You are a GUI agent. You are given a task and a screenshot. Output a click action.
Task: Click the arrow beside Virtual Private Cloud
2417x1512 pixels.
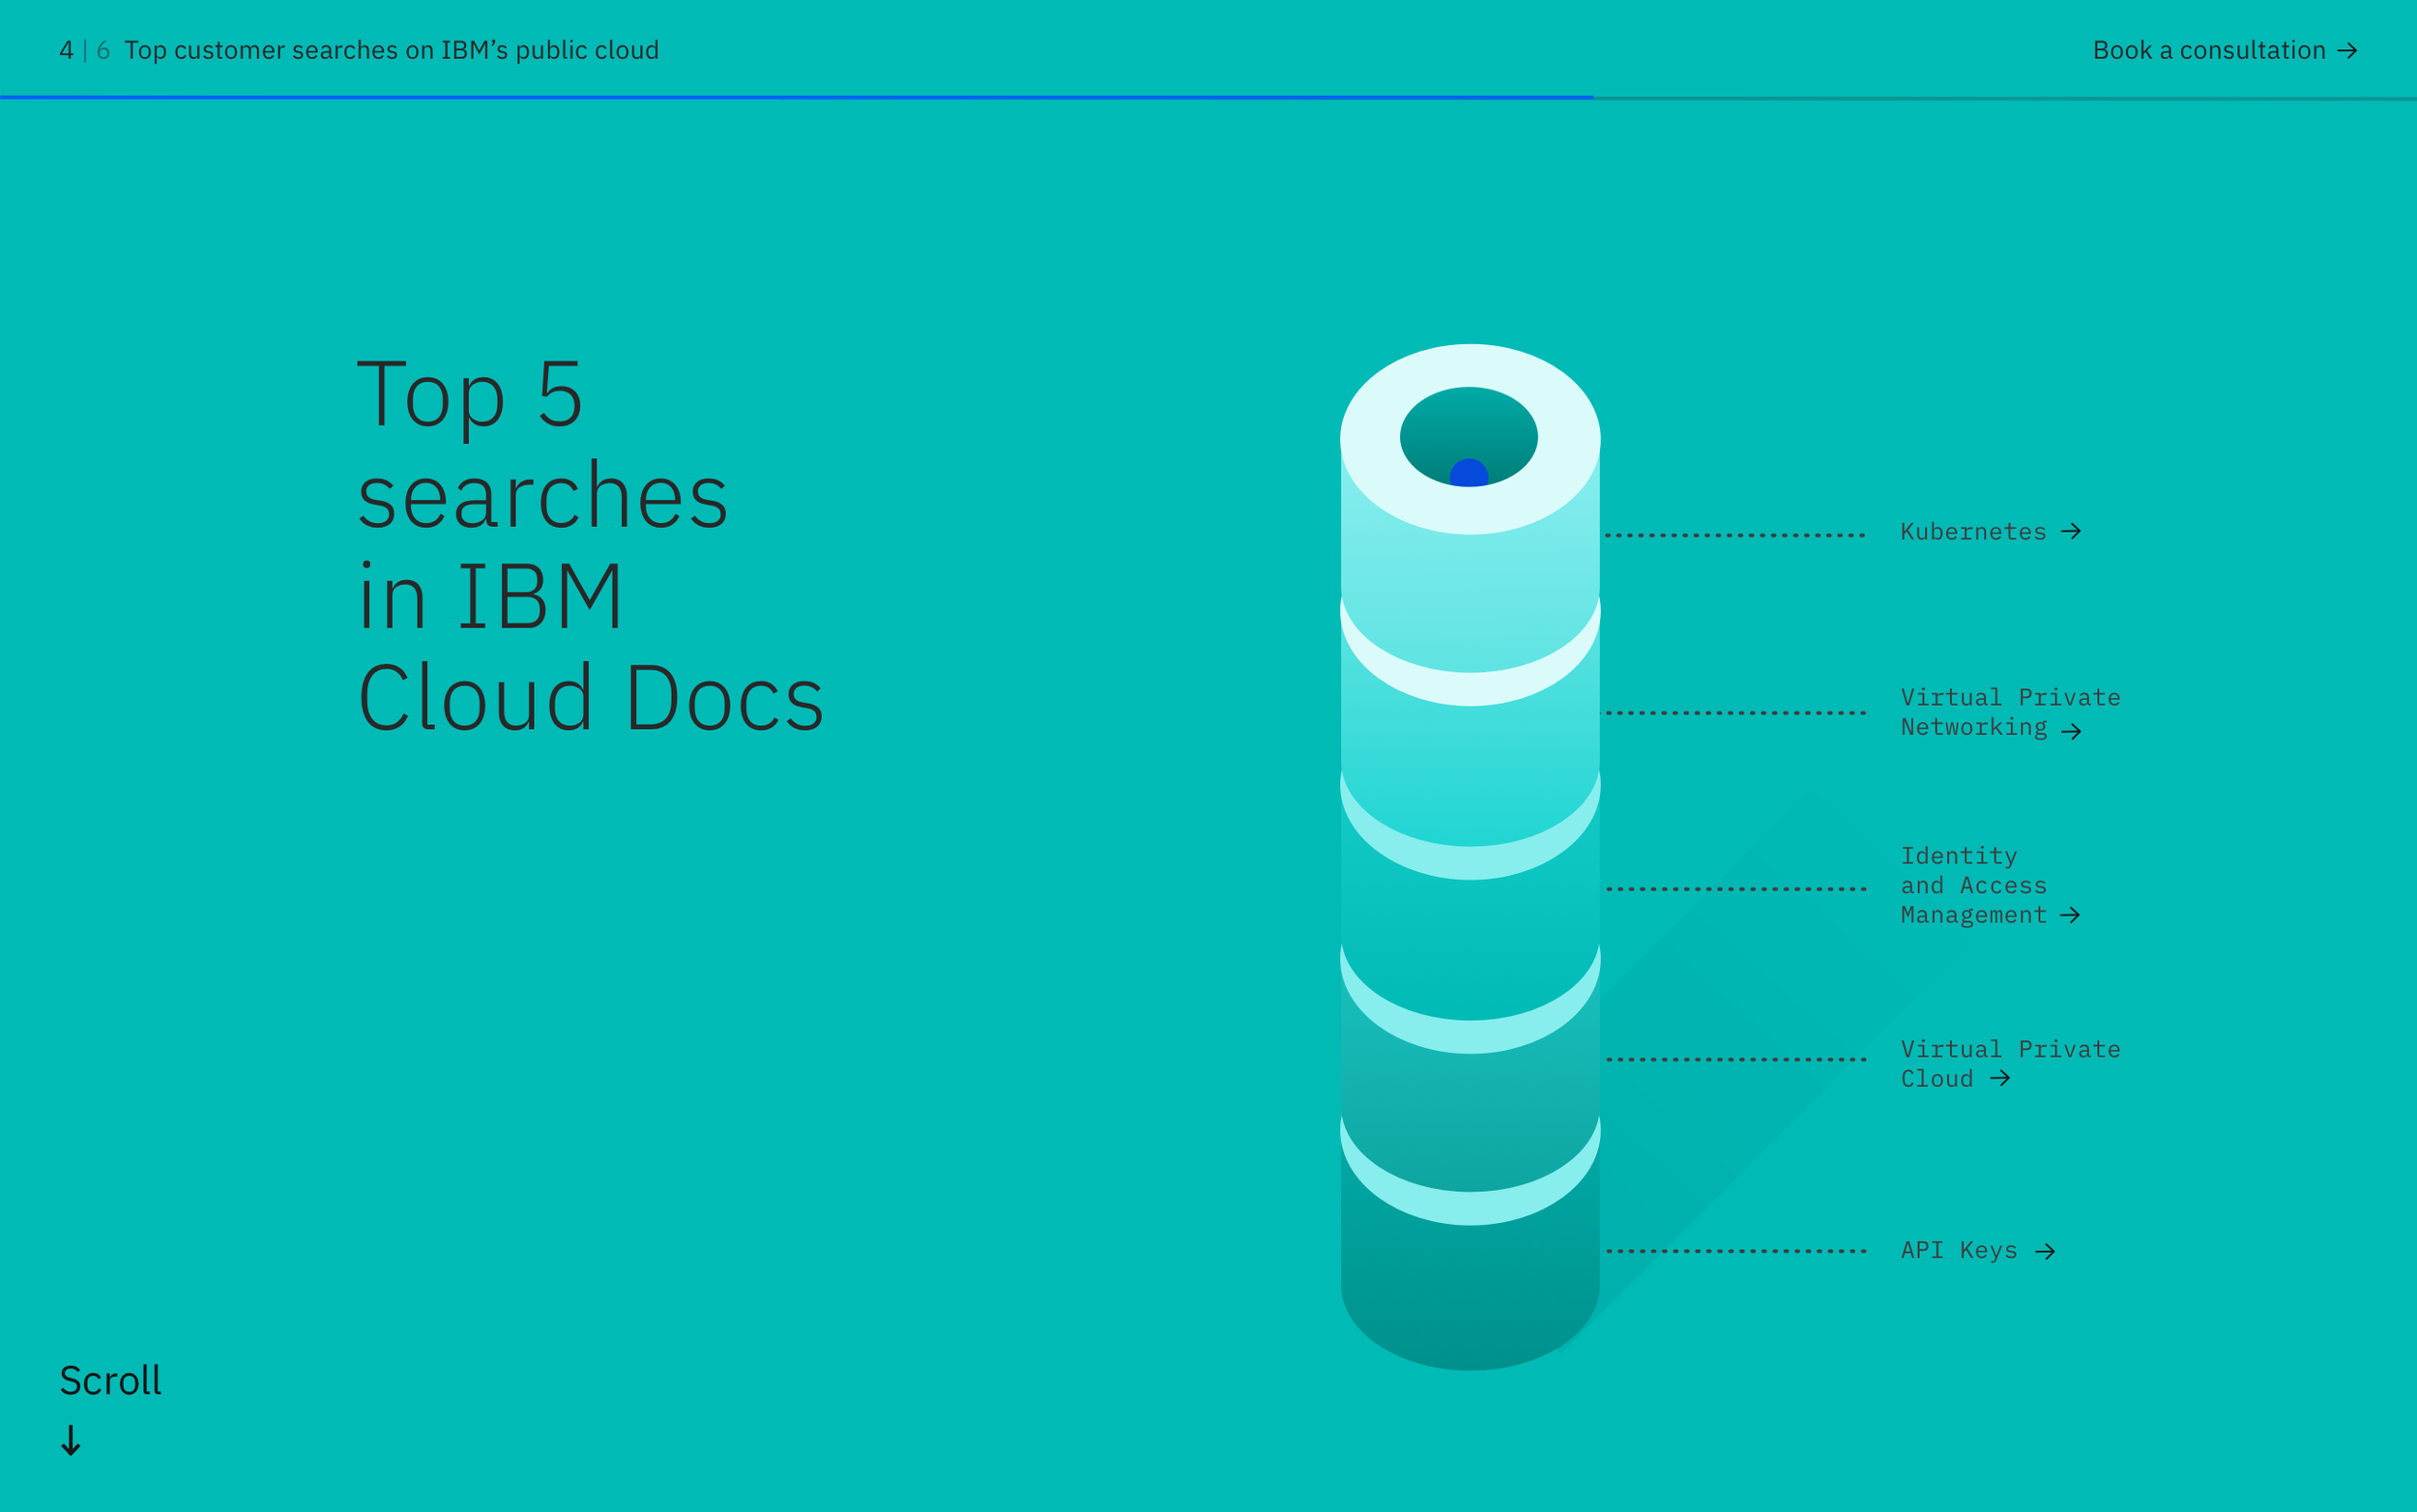pos(2000,1078)
